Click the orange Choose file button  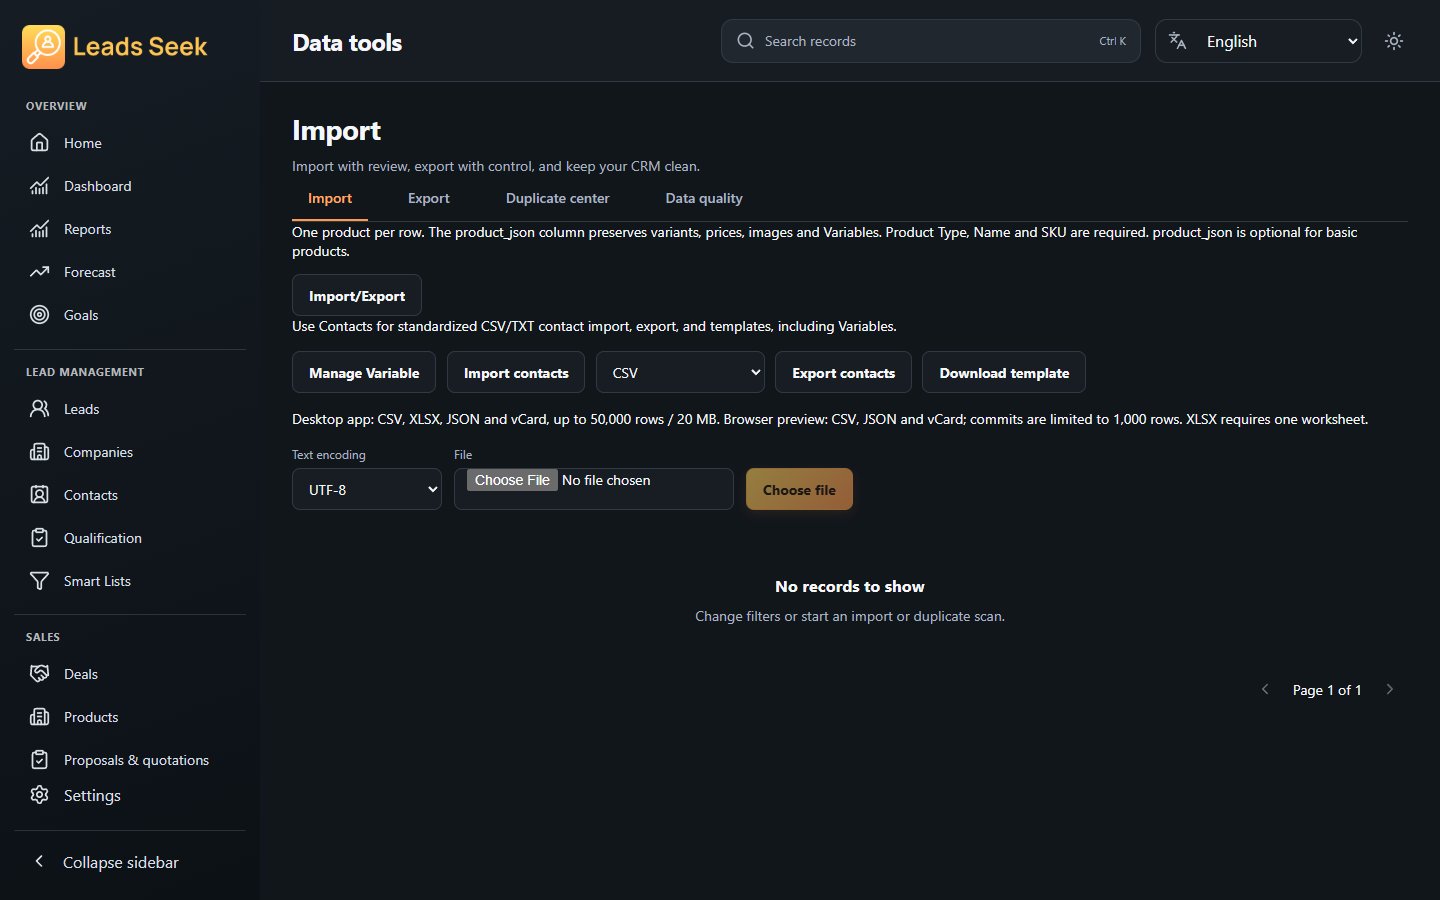tap(799, 490)
